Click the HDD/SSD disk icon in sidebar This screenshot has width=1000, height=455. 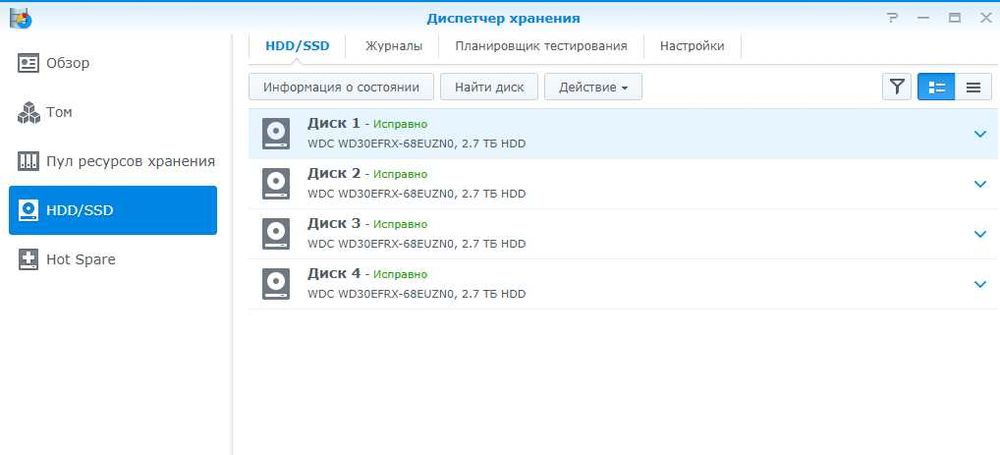(x=28, y=210)
